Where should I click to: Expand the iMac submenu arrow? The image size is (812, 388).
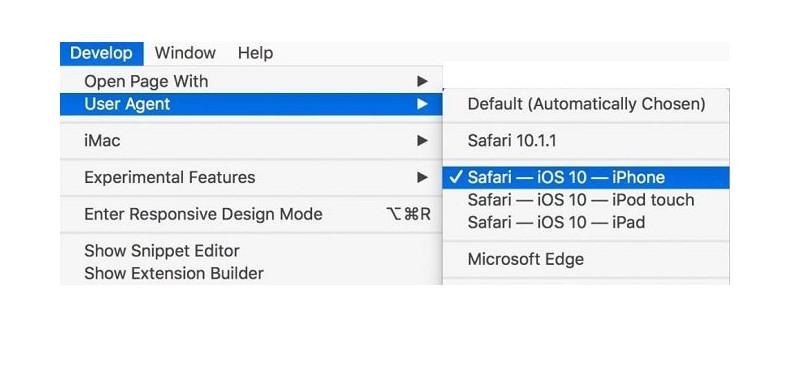click(423, 140)
